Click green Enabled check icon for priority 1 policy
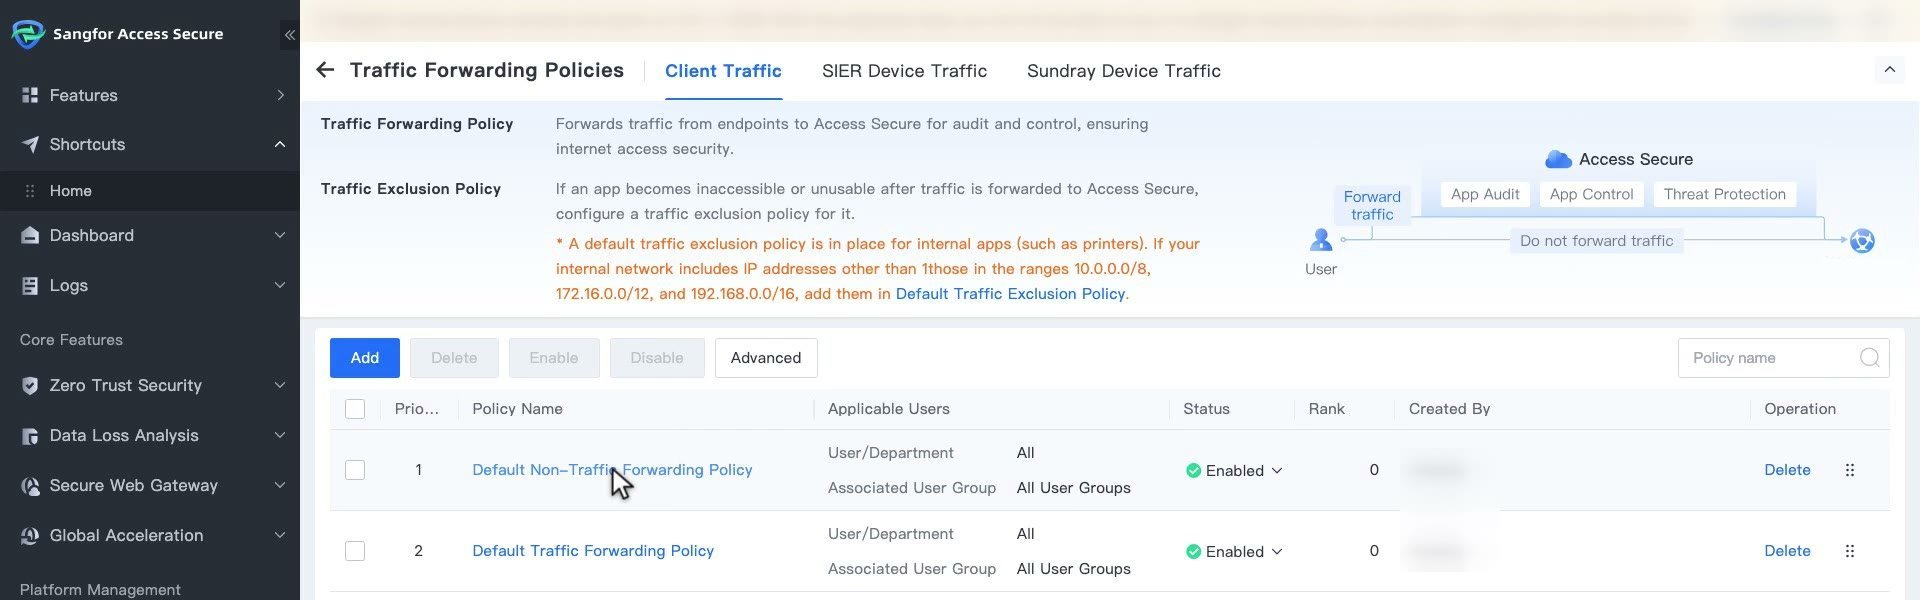This screenshot has width=1920, height=600. coord(1193,471)
